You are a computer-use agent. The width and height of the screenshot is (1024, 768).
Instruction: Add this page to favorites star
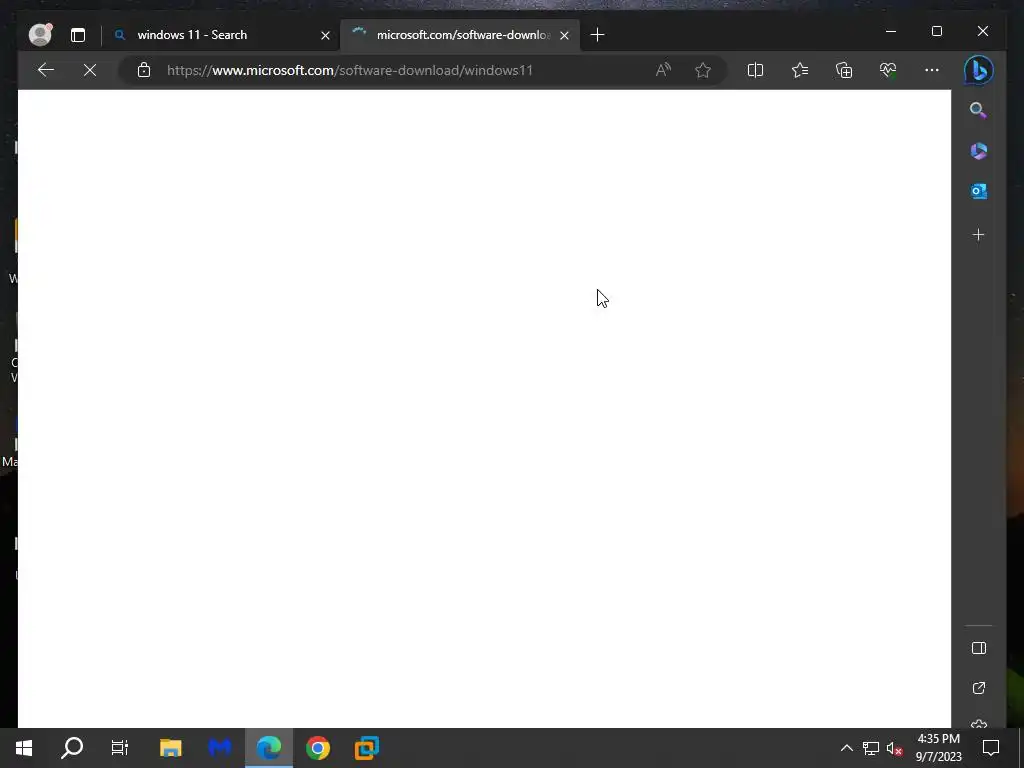pyautogui.click(x=703, y=70)
